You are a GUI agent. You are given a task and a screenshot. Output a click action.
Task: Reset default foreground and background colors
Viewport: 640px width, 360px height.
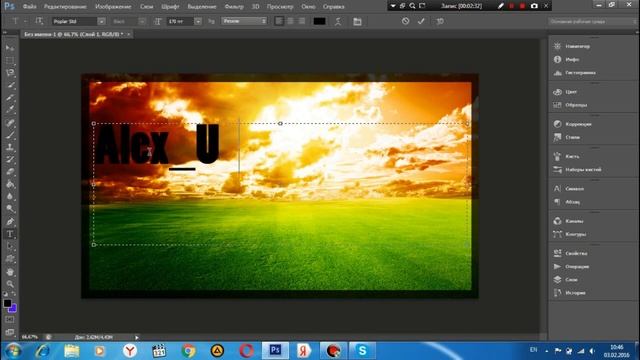click(x=5, y=294)
